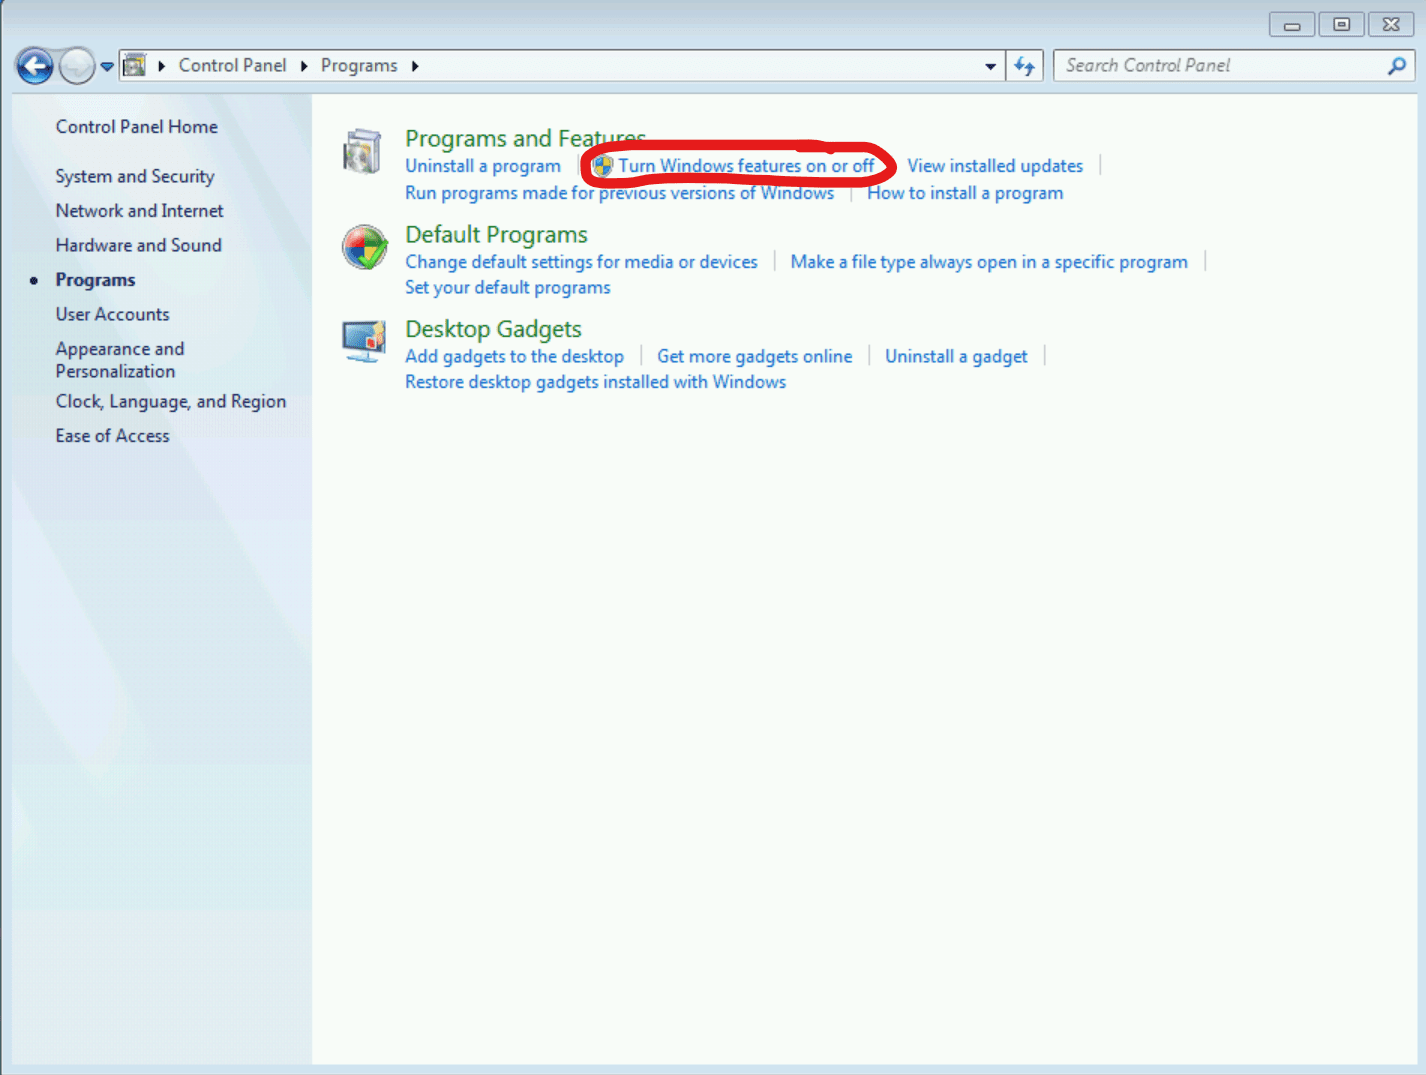Click Get more gadgets online
Viewport: 1426px width, 1075px height.
coord(755,357)
